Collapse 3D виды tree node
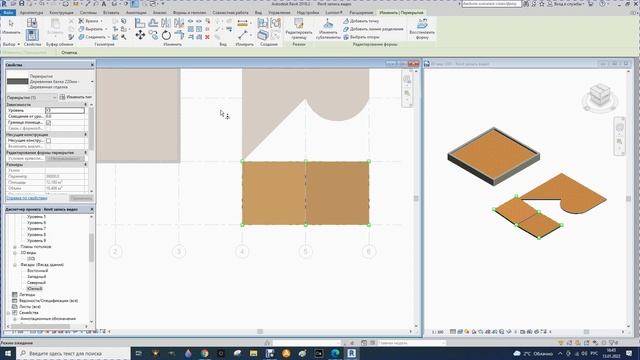Screen dimensions: 640x360 coord(15,253)
